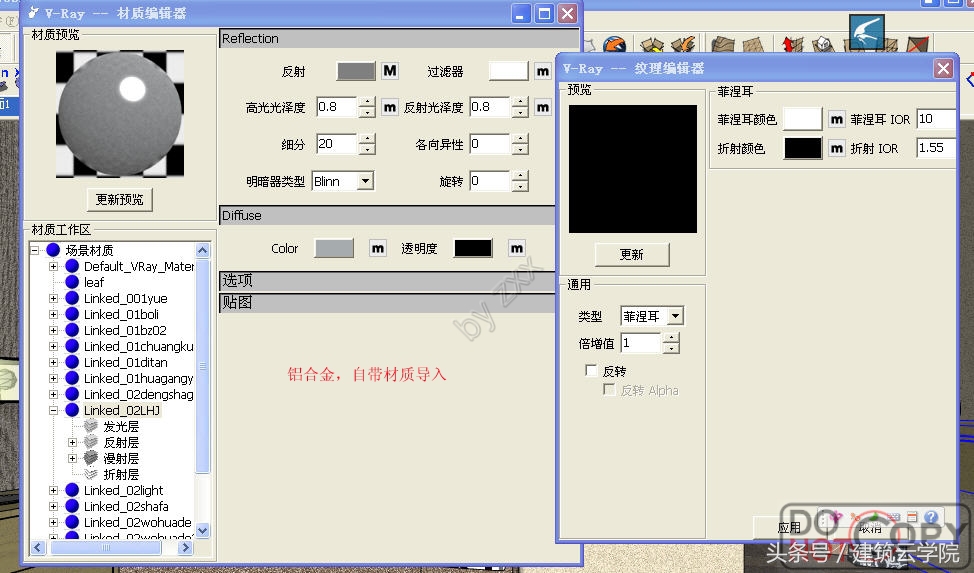This screenshot has width=974, height=573.
Task: Open Fresnel color map m button
Action: click(x=837, y=119)
